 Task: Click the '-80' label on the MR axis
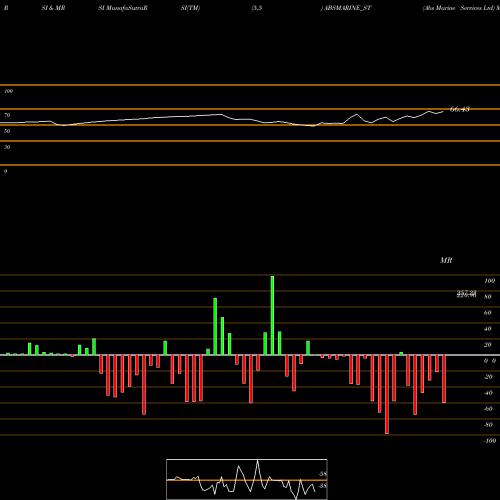pyautogui.click(x=488, y=425)
